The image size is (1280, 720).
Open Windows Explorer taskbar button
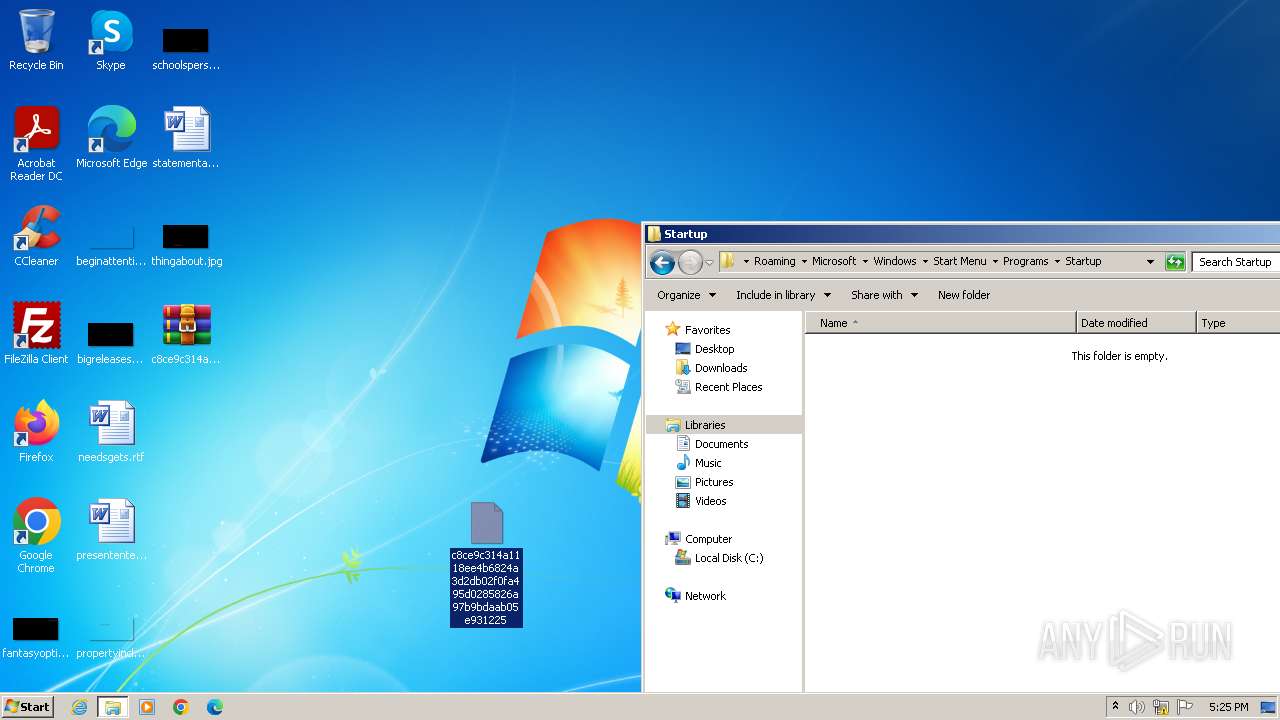(112, 707)
